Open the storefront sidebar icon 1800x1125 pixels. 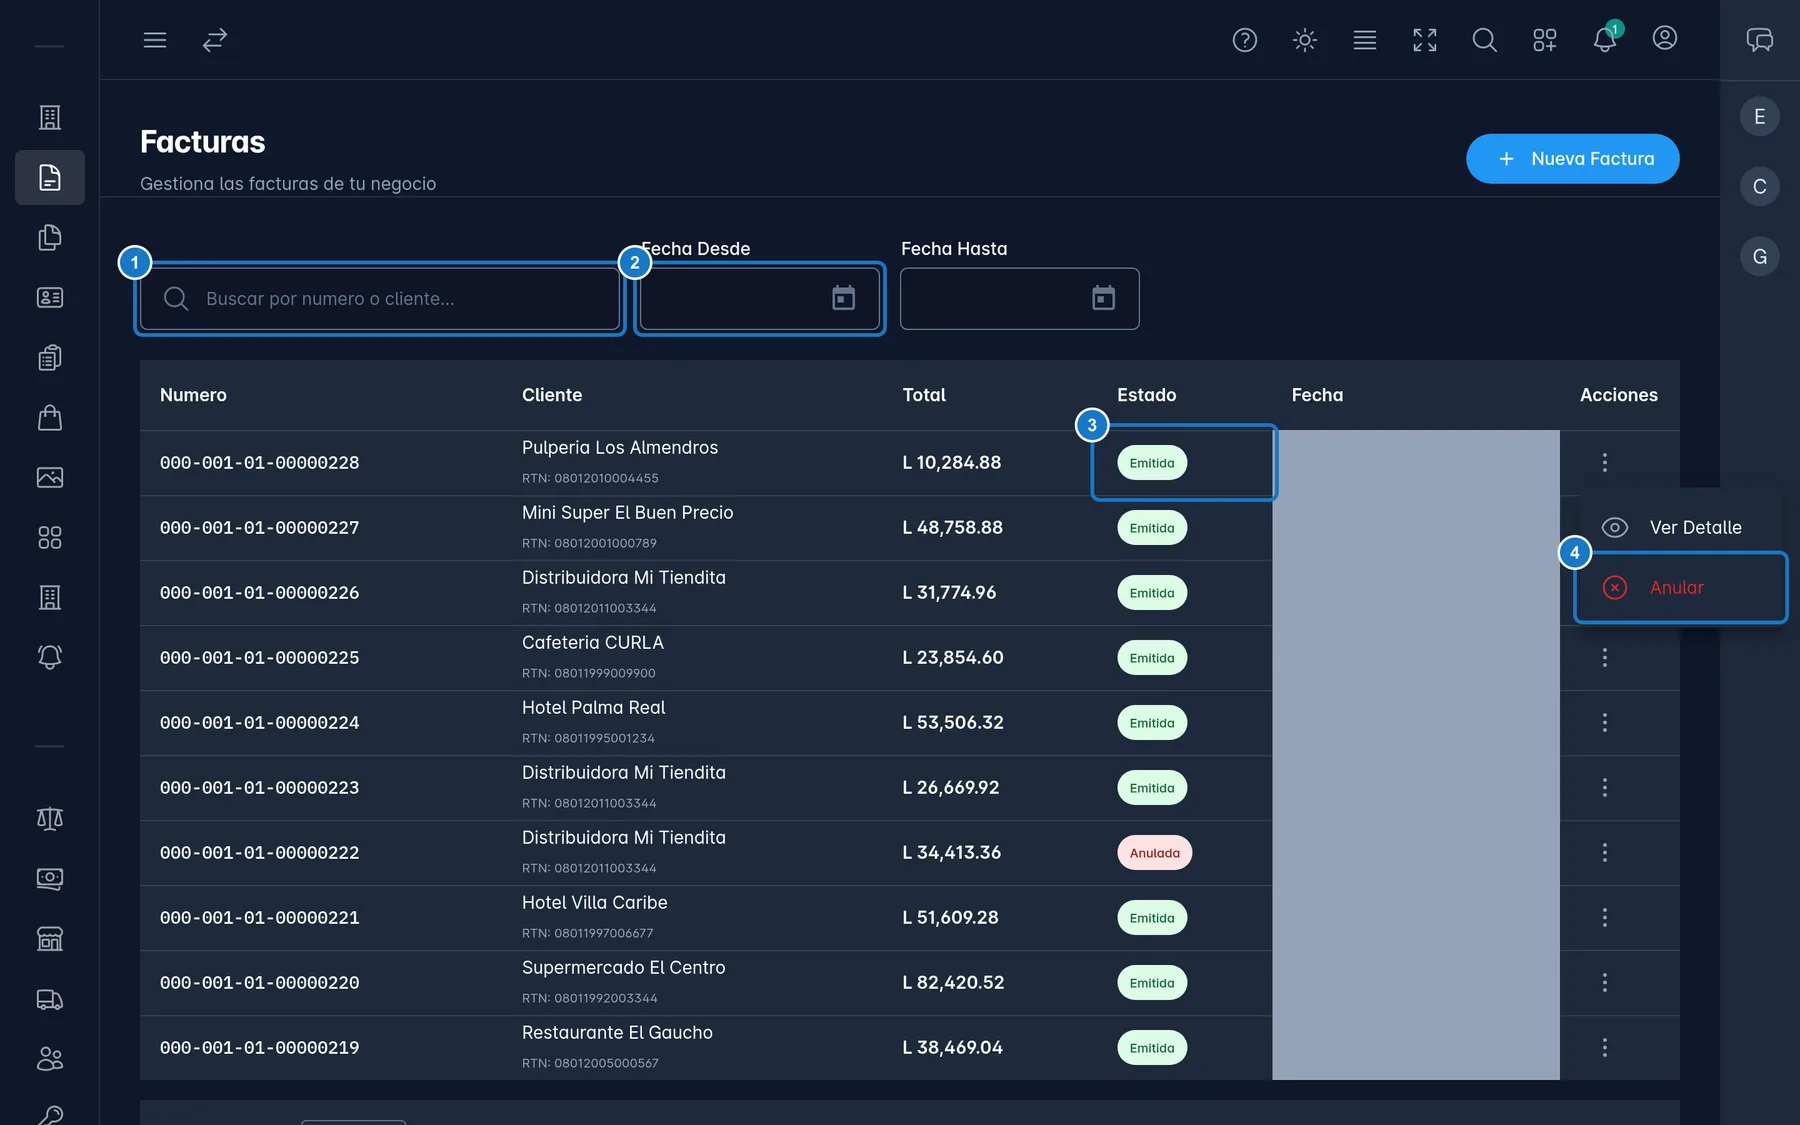tap(50, 939)
